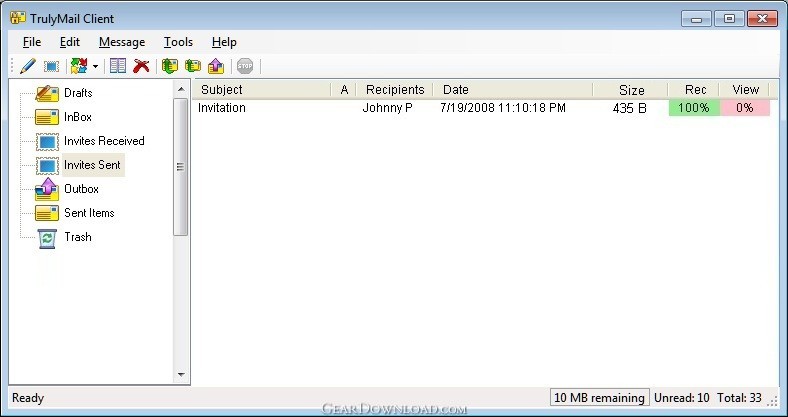Click the folder pane scroll down arrow
Image resolution: width=788 pixels, height=417 pixels.
181,374
